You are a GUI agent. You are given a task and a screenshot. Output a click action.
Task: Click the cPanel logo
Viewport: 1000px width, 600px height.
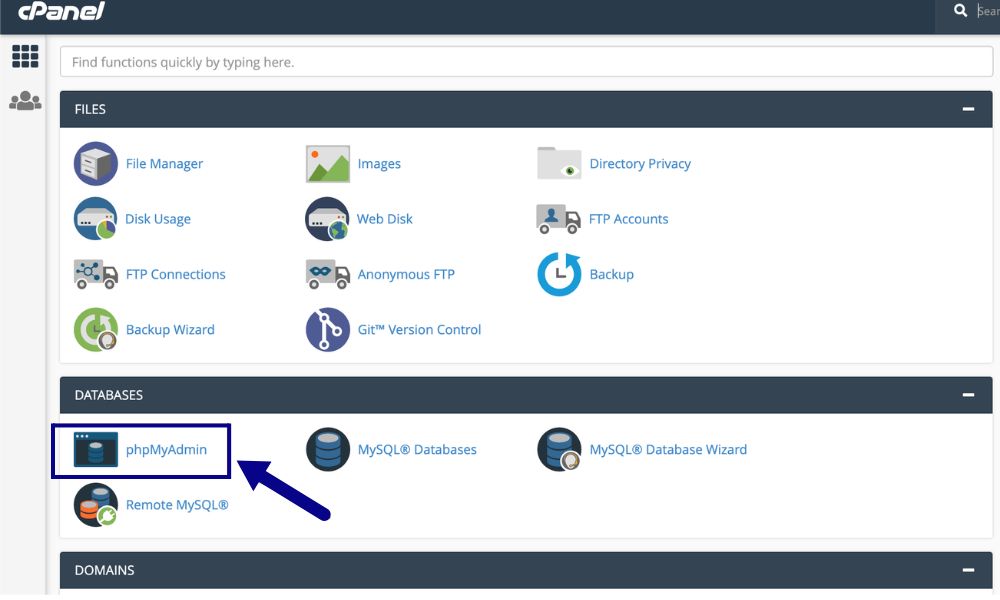[x=61, y=11]
